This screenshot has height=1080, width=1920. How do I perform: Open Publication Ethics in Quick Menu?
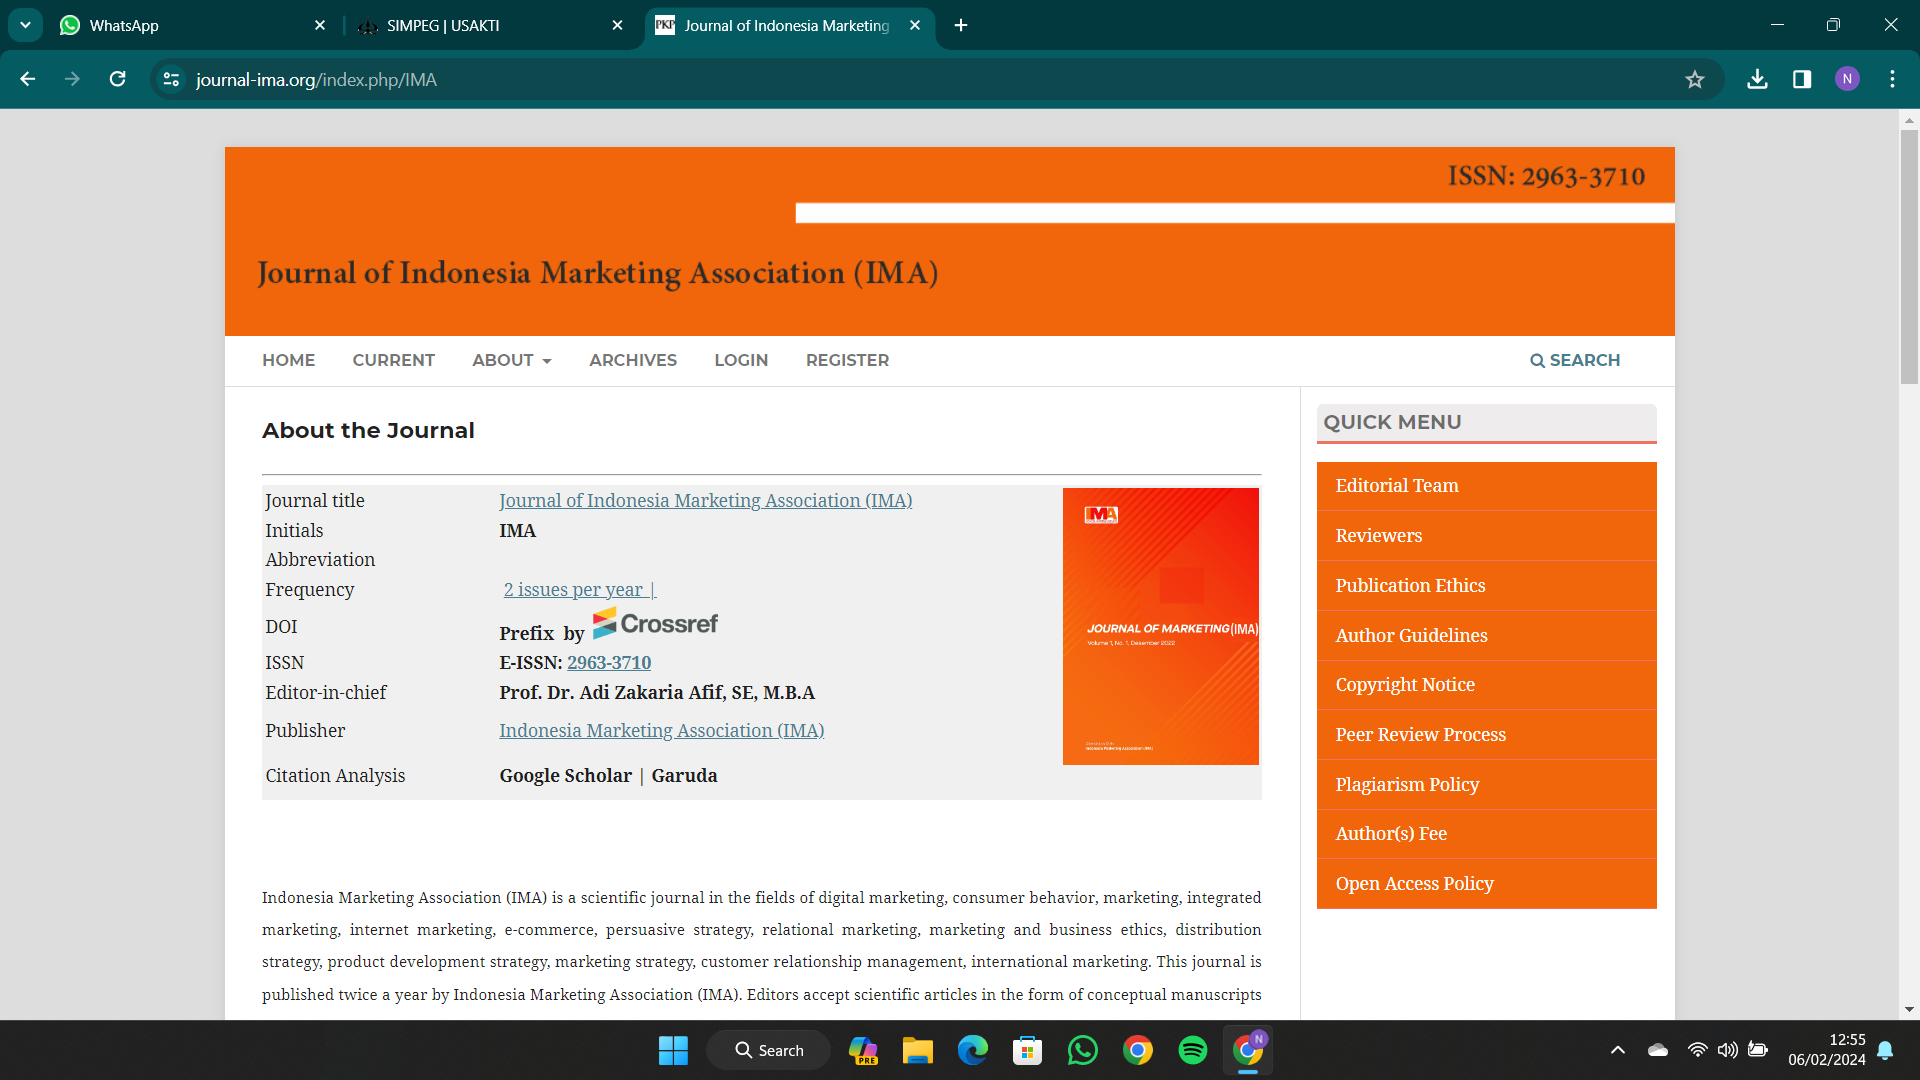[1486, 585]
